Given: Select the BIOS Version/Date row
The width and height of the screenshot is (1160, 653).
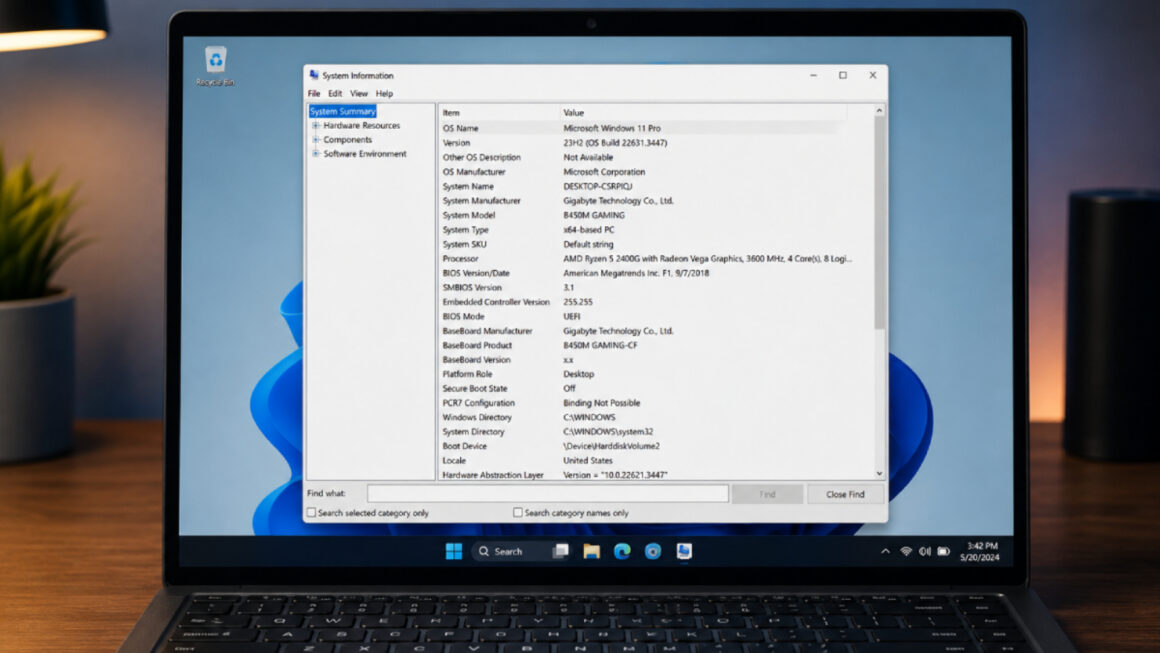Looking at the screenshot, I should pos(644,273).
